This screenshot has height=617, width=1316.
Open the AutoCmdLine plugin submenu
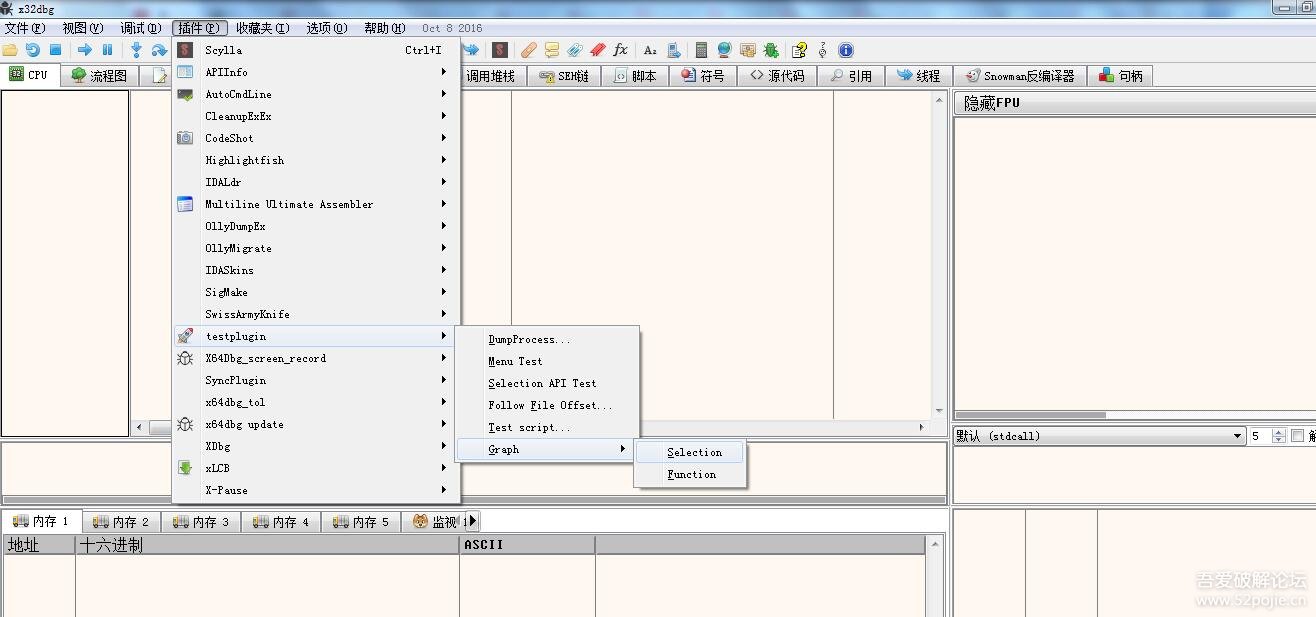(316, 94)
